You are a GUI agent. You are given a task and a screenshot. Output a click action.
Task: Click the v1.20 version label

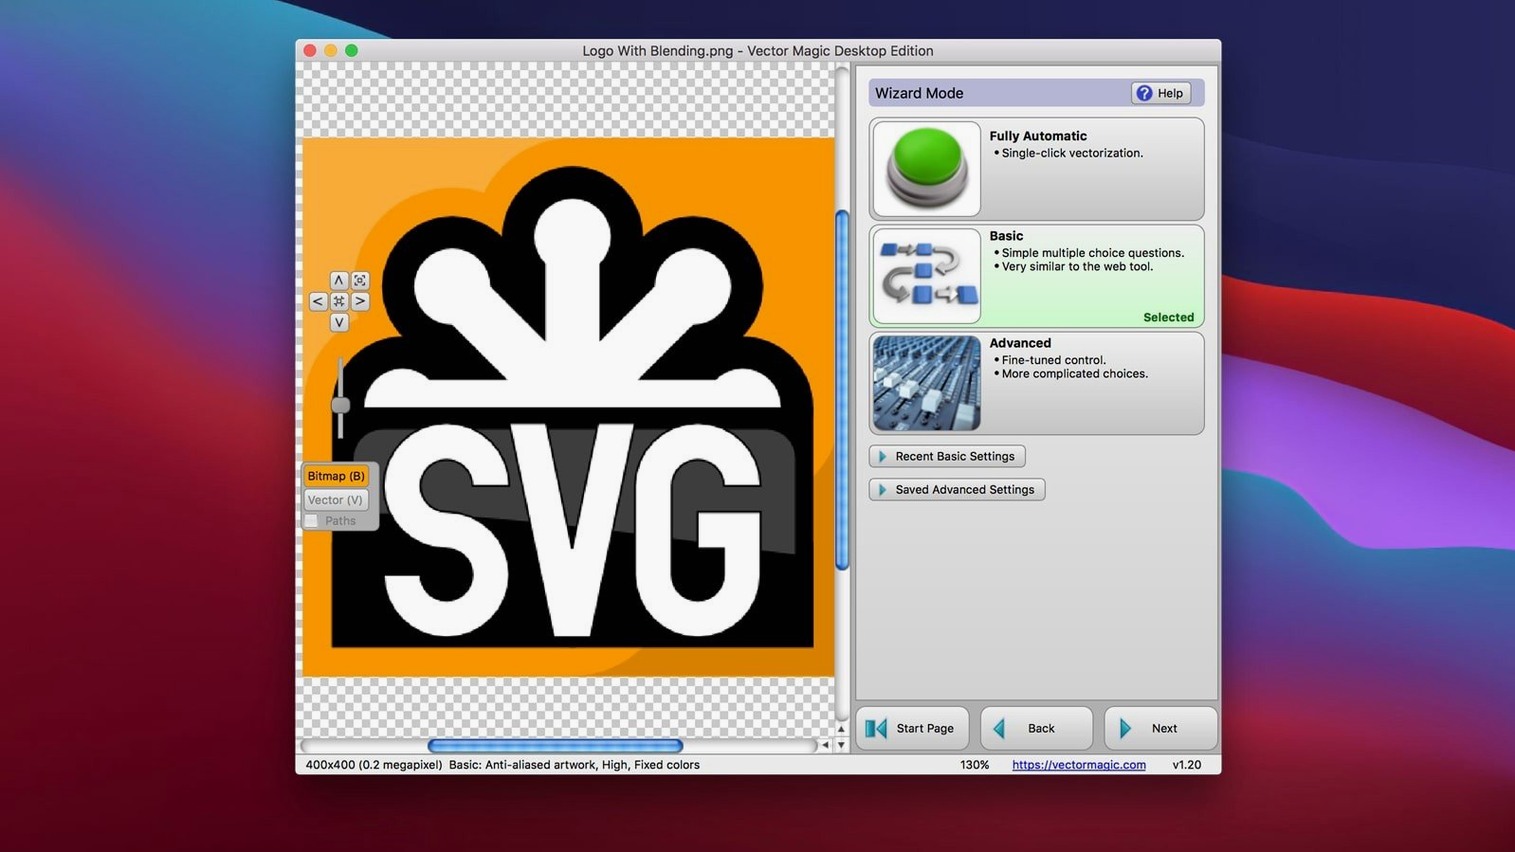coord(1187,765)
